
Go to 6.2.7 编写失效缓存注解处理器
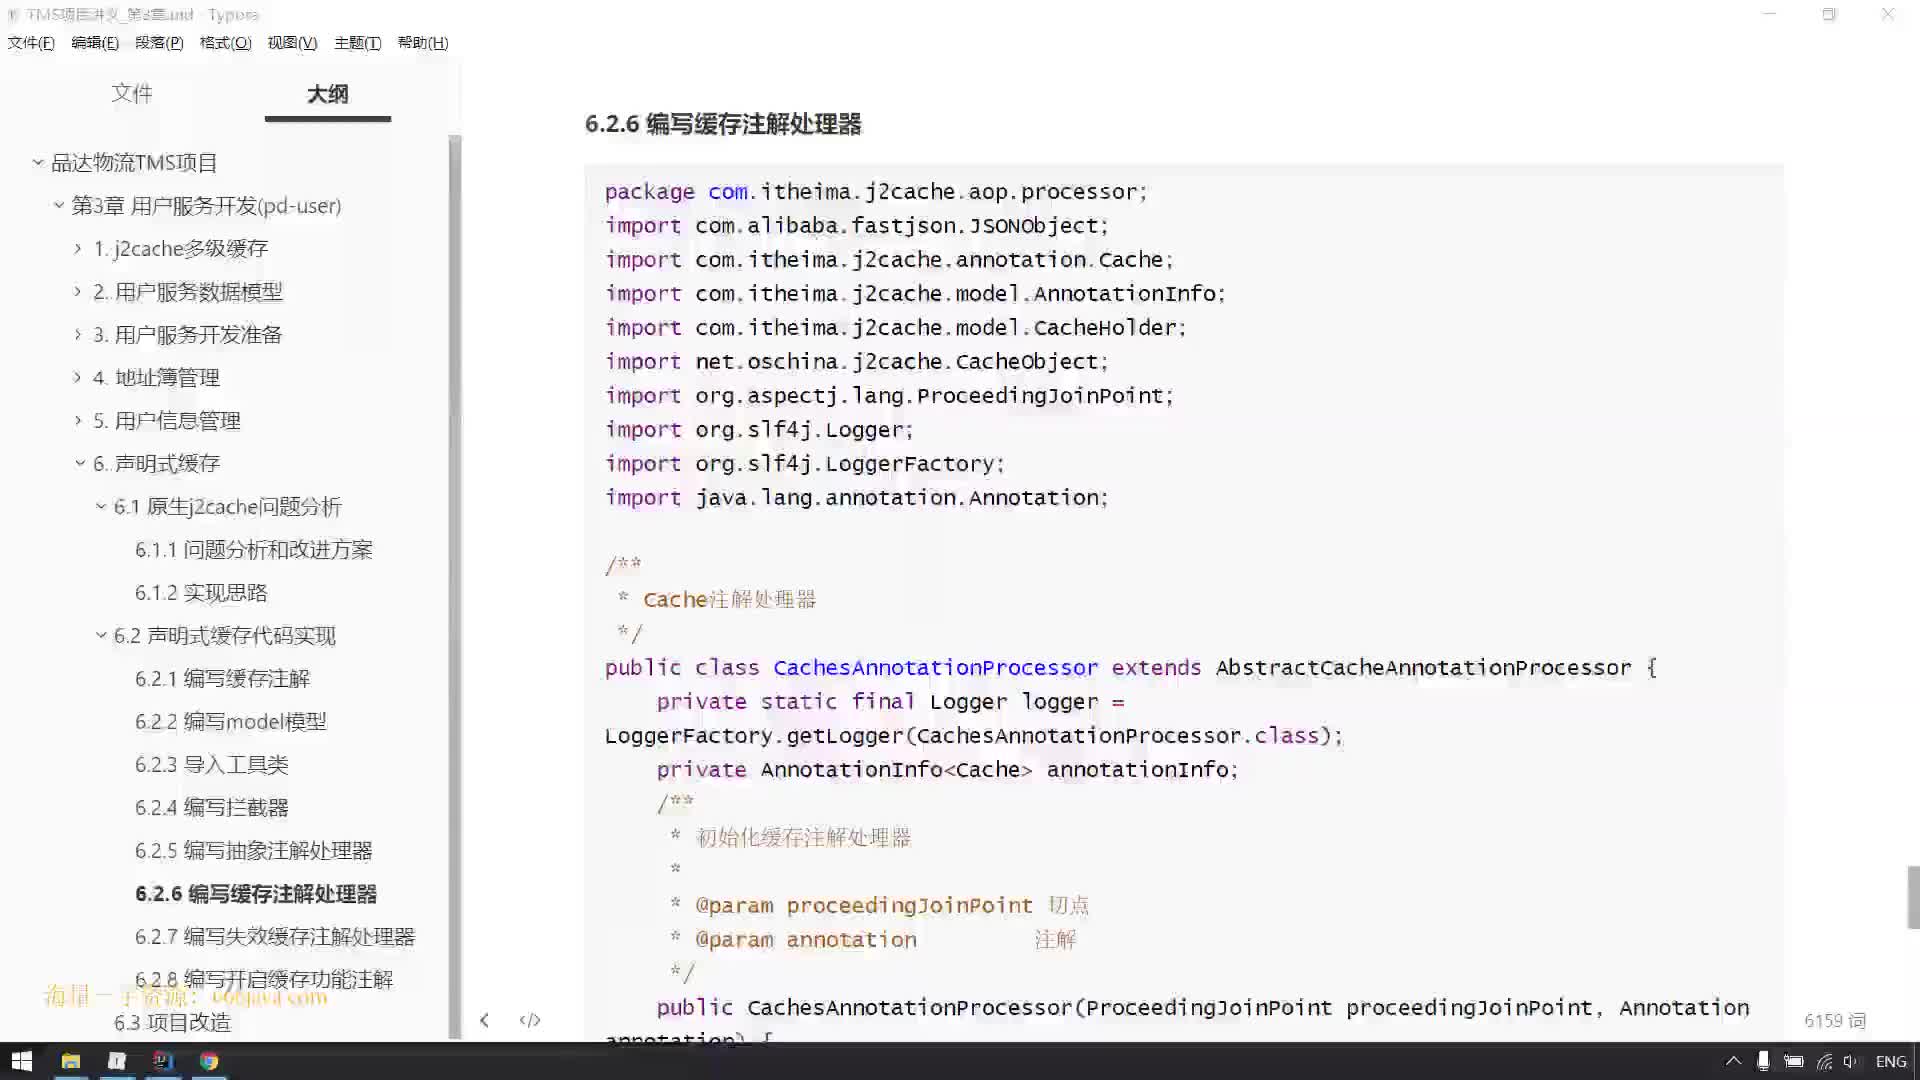click(x=275, y=936)
